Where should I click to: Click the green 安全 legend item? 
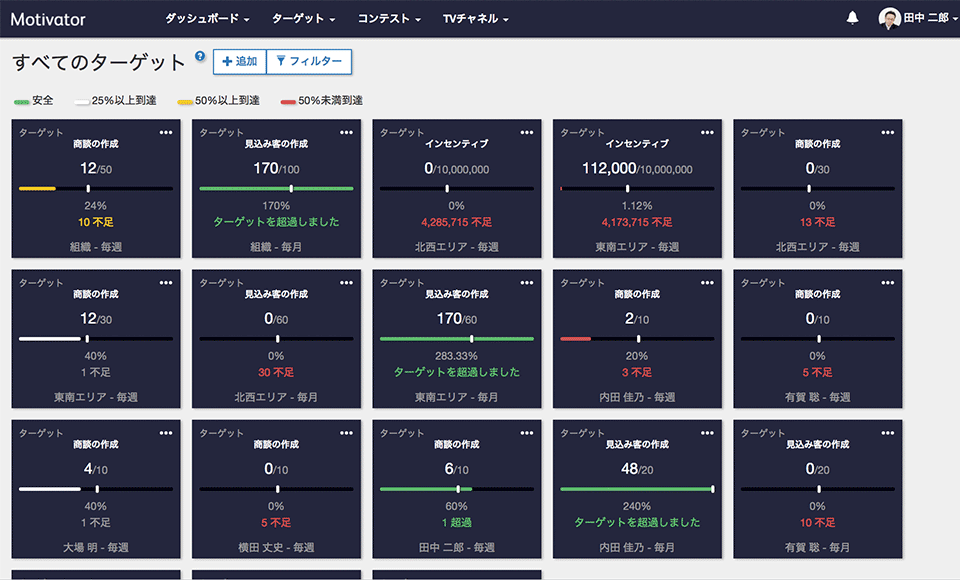point(34,100)
